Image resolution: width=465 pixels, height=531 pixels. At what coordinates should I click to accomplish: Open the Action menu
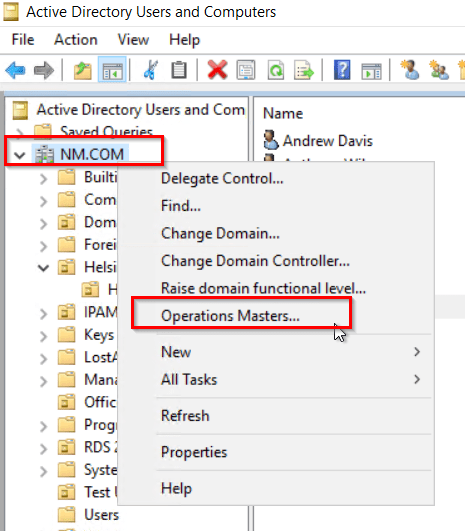pyautogui.click(x=76, y=40)
